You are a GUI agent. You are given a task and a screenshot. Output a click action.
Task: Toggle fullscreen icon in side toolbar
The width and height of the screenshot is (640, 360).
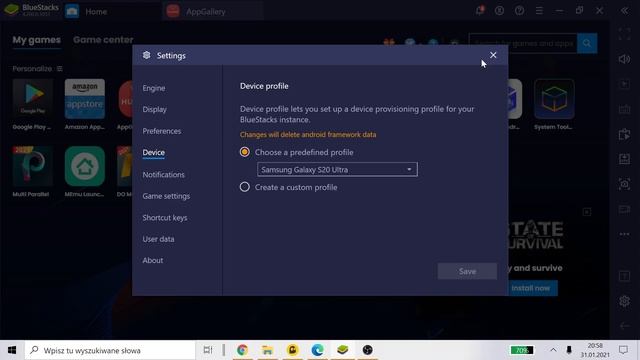[x=624, y=34]
